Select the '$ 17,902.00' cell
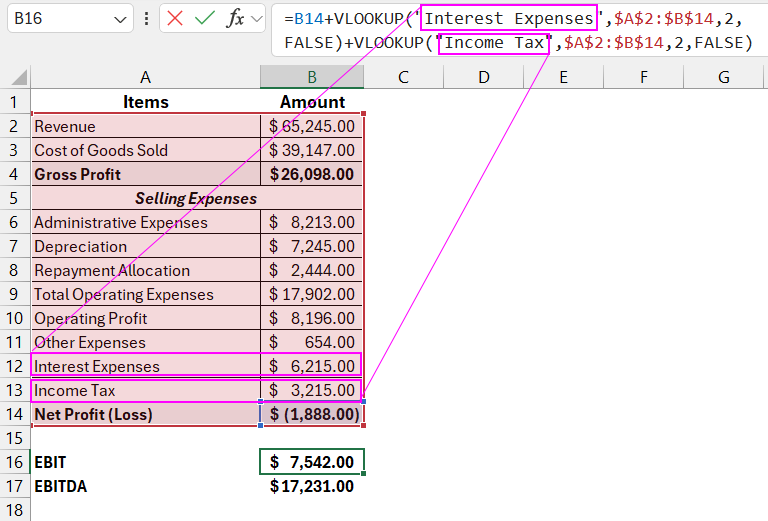 312,294
